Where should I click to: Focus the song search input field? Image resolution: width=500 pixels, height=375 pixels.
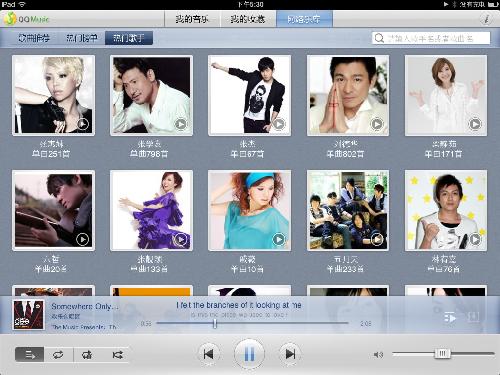point(431,38)
